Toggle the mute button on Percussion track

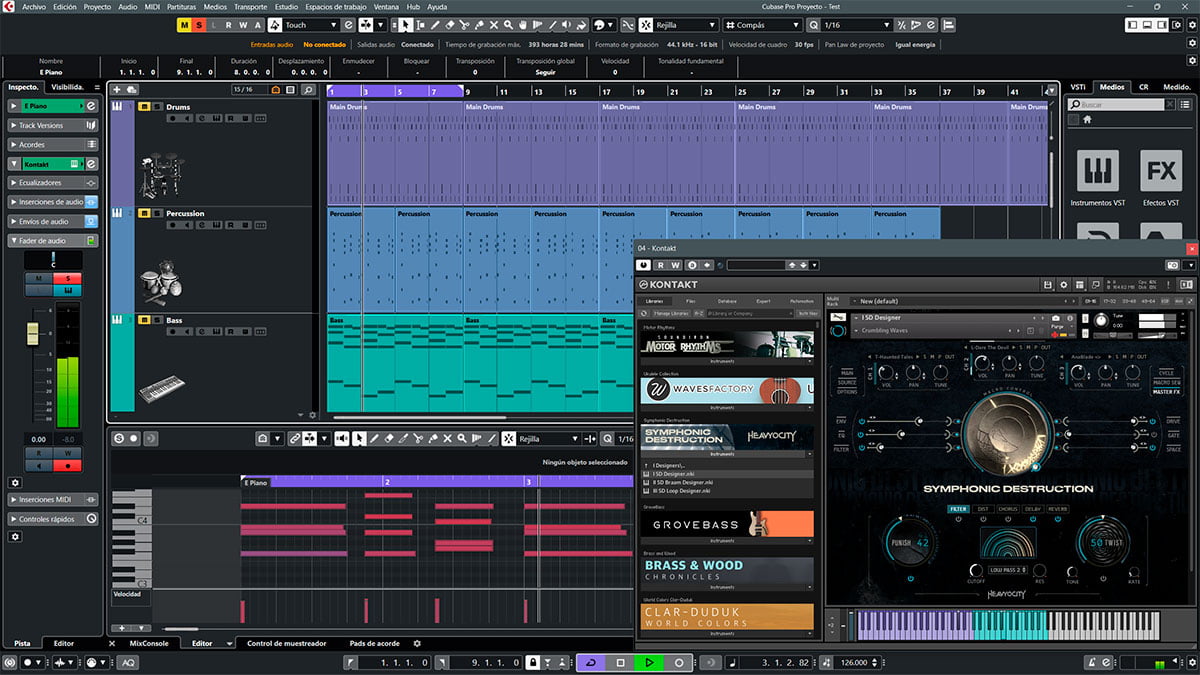pyautogui.click(x=144, y=213)
